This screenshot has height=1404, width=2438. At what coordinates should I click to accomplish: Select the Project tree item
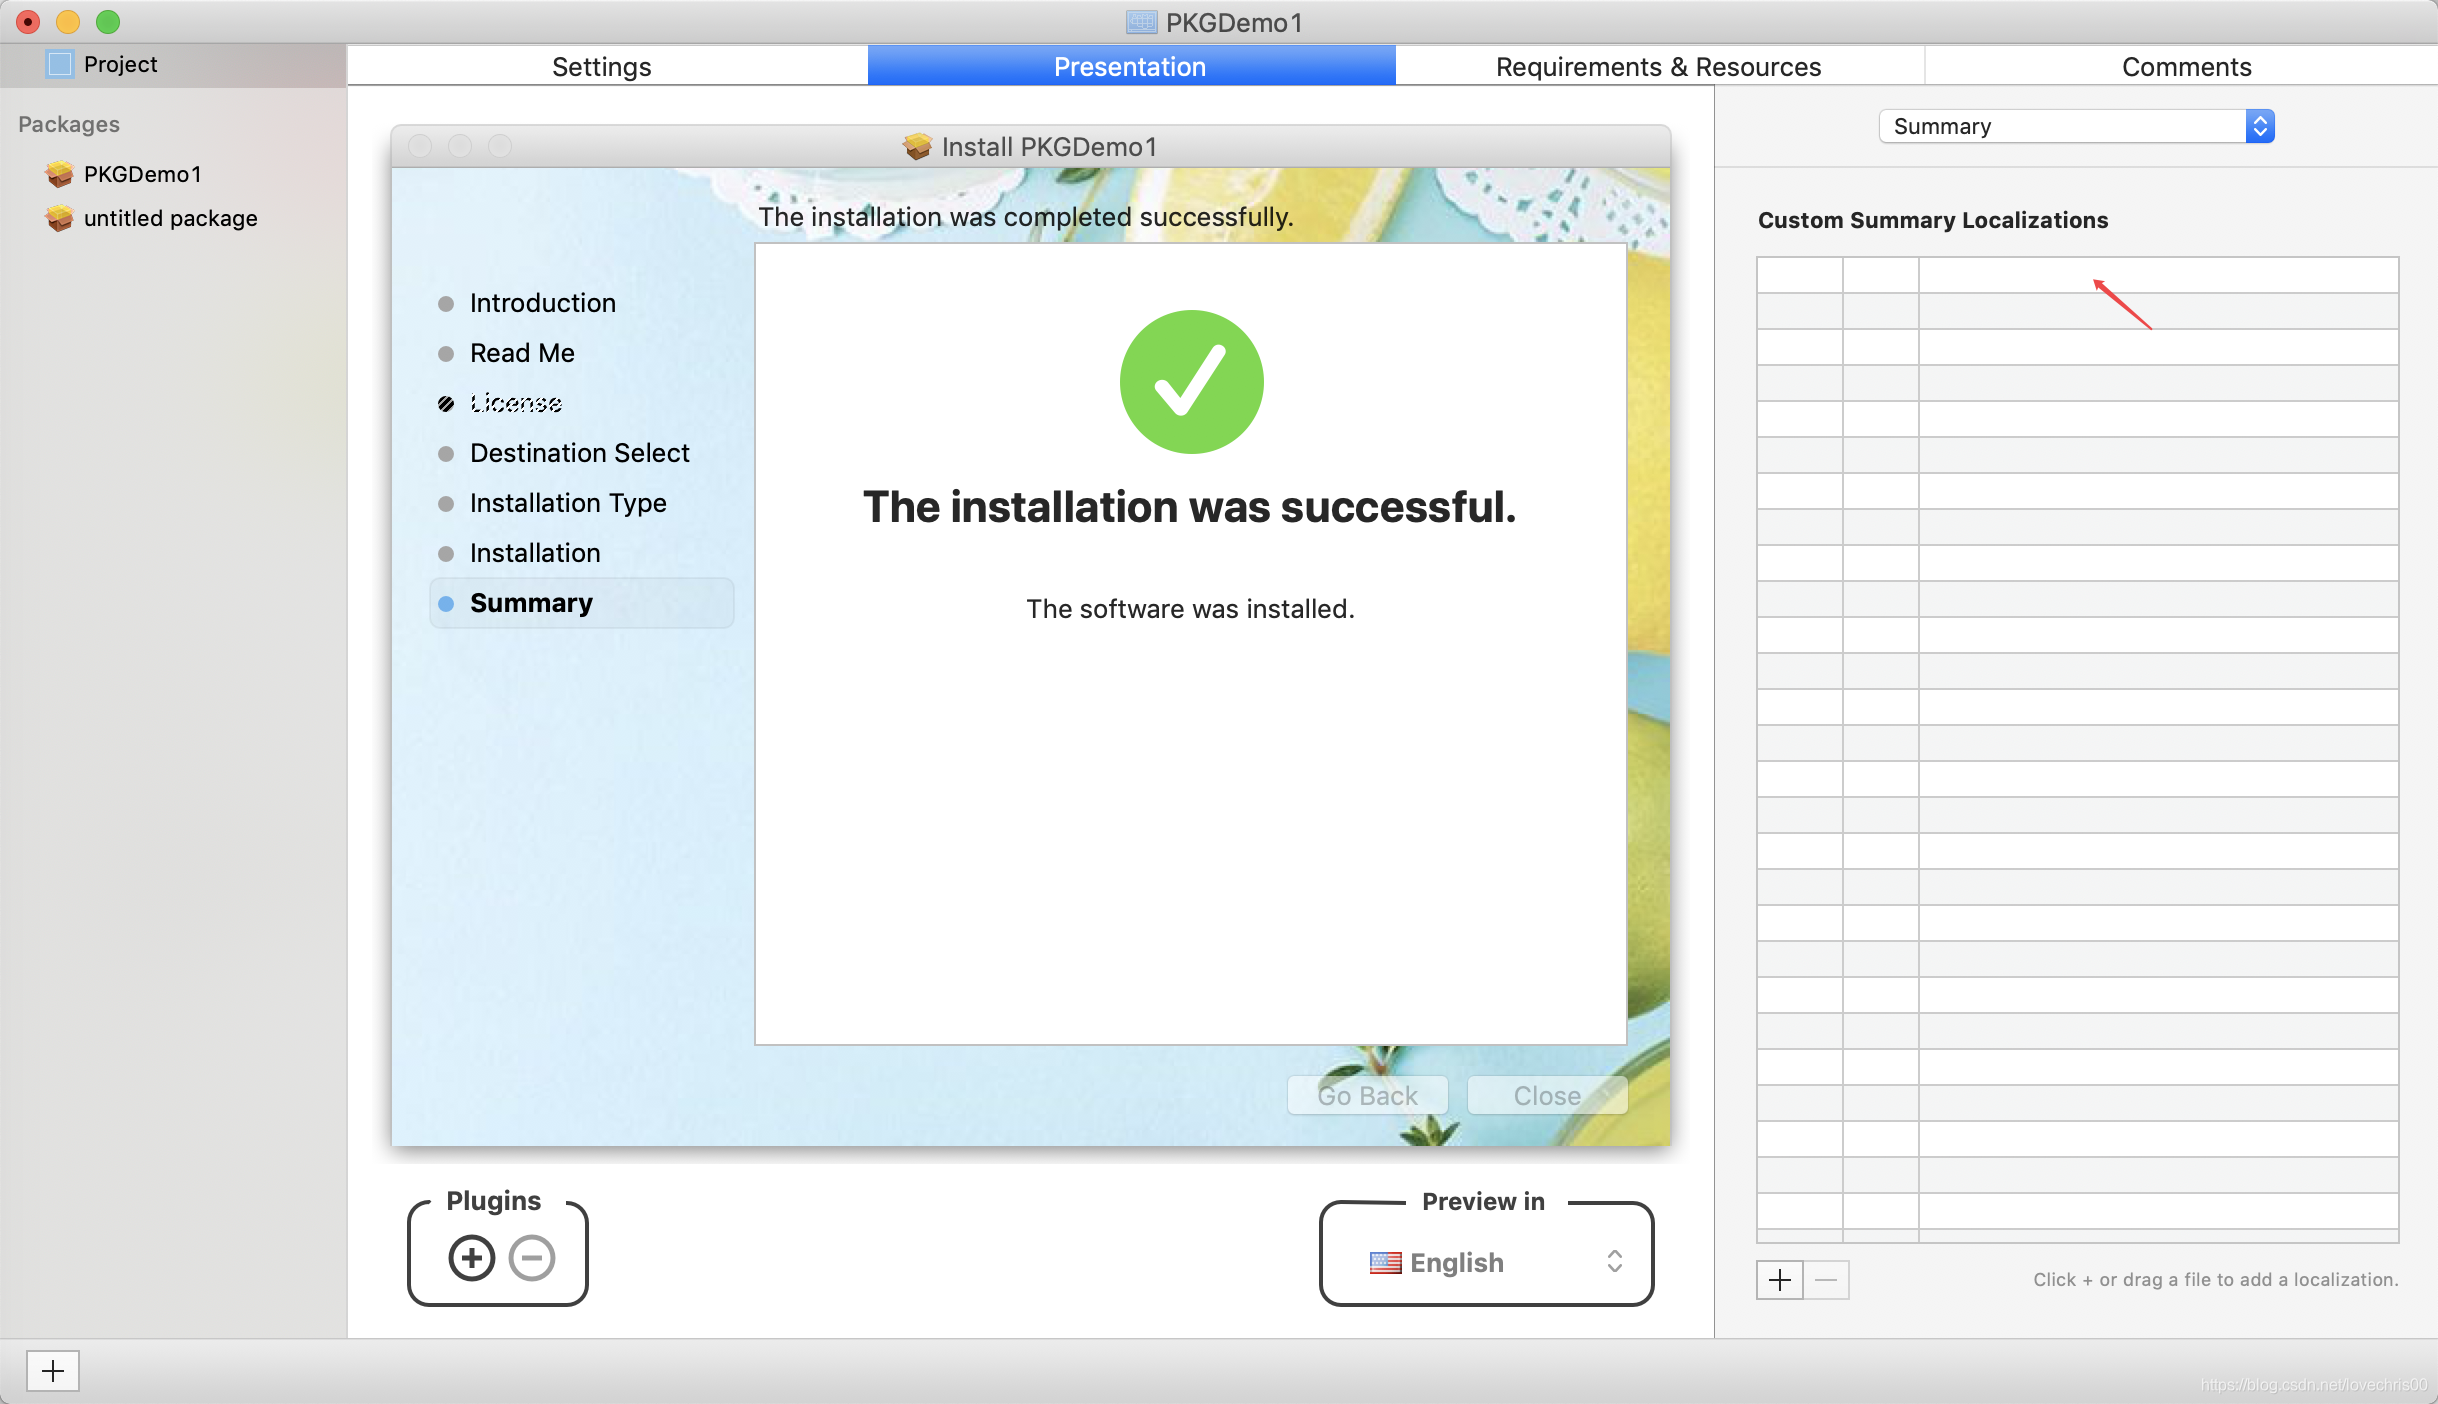tap(121, 64)
